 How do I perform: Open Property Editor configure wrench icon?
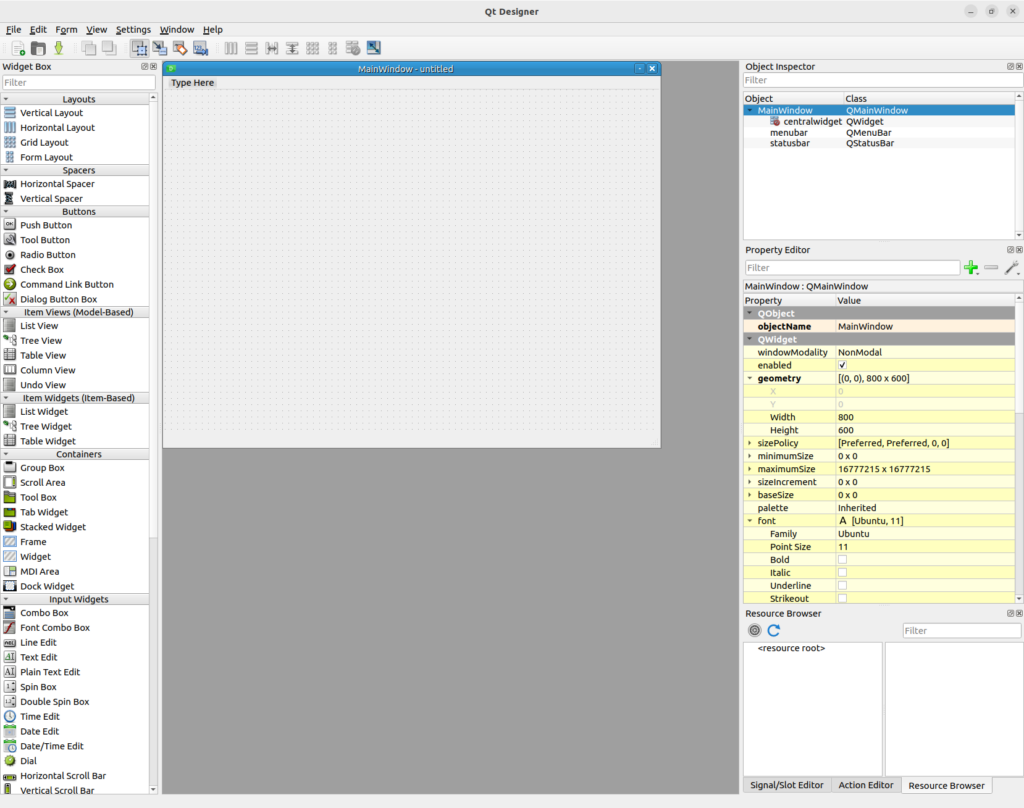pyautogui.click(x=1012, y=268)
